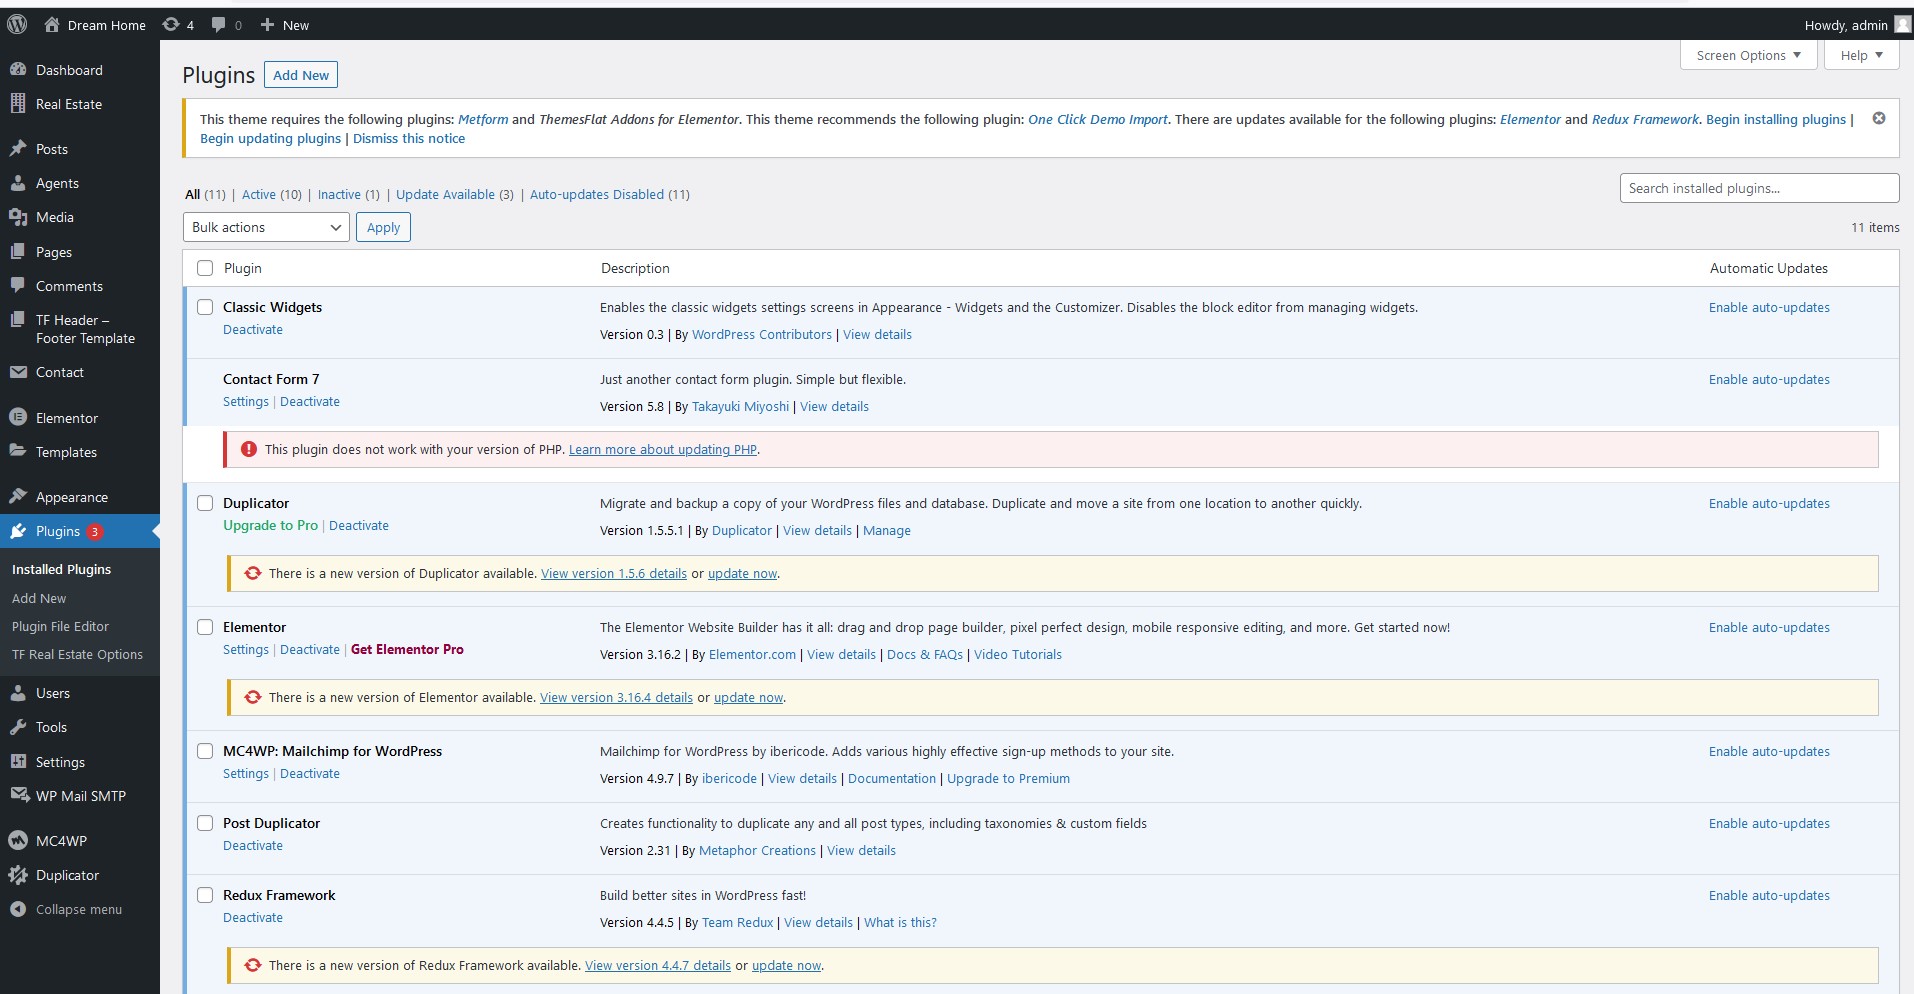
Task: Open Begin installing plugins link
Action: (1776, 119)
